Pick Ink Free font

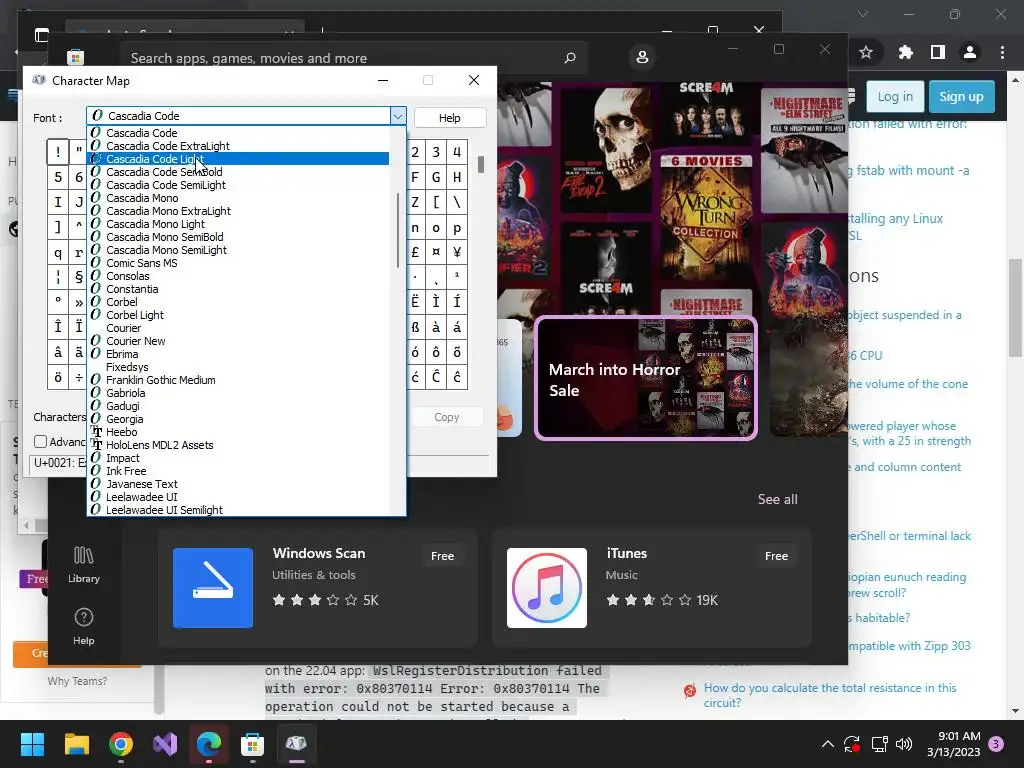point(238,471)
